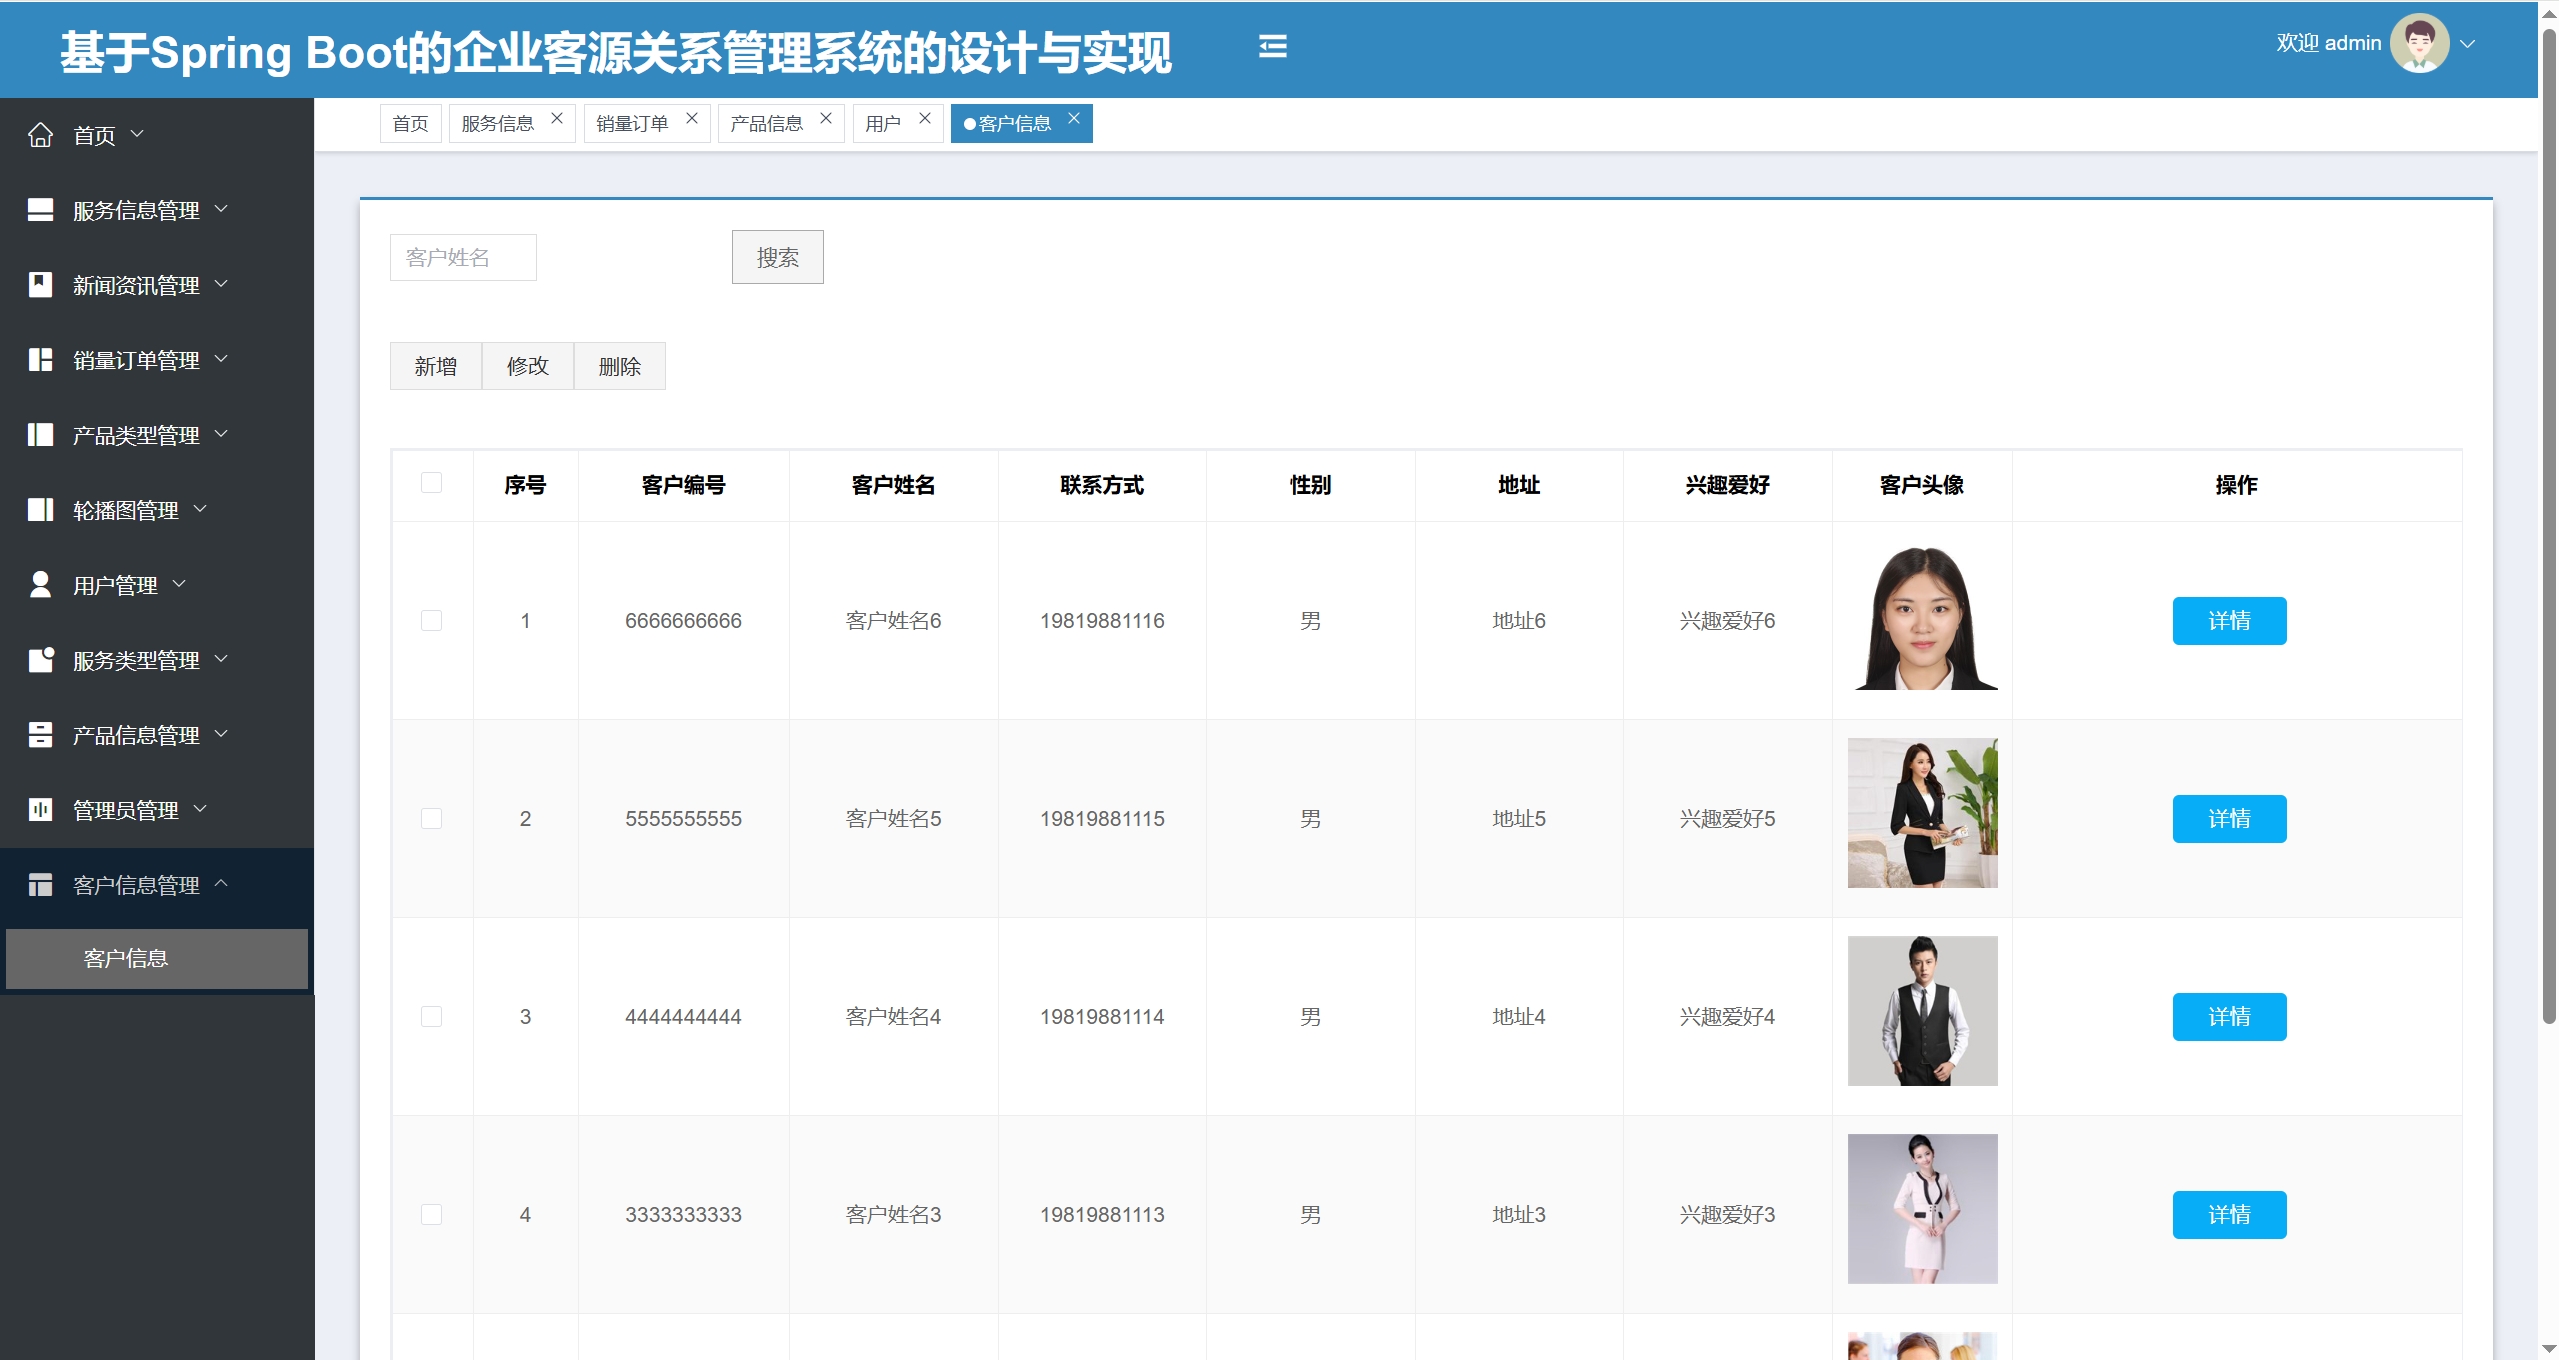The height and width of the screenshot is (1360, 2559).
Task: Click the 服务类型管理 sidebar icon
Action: [40, 660]
